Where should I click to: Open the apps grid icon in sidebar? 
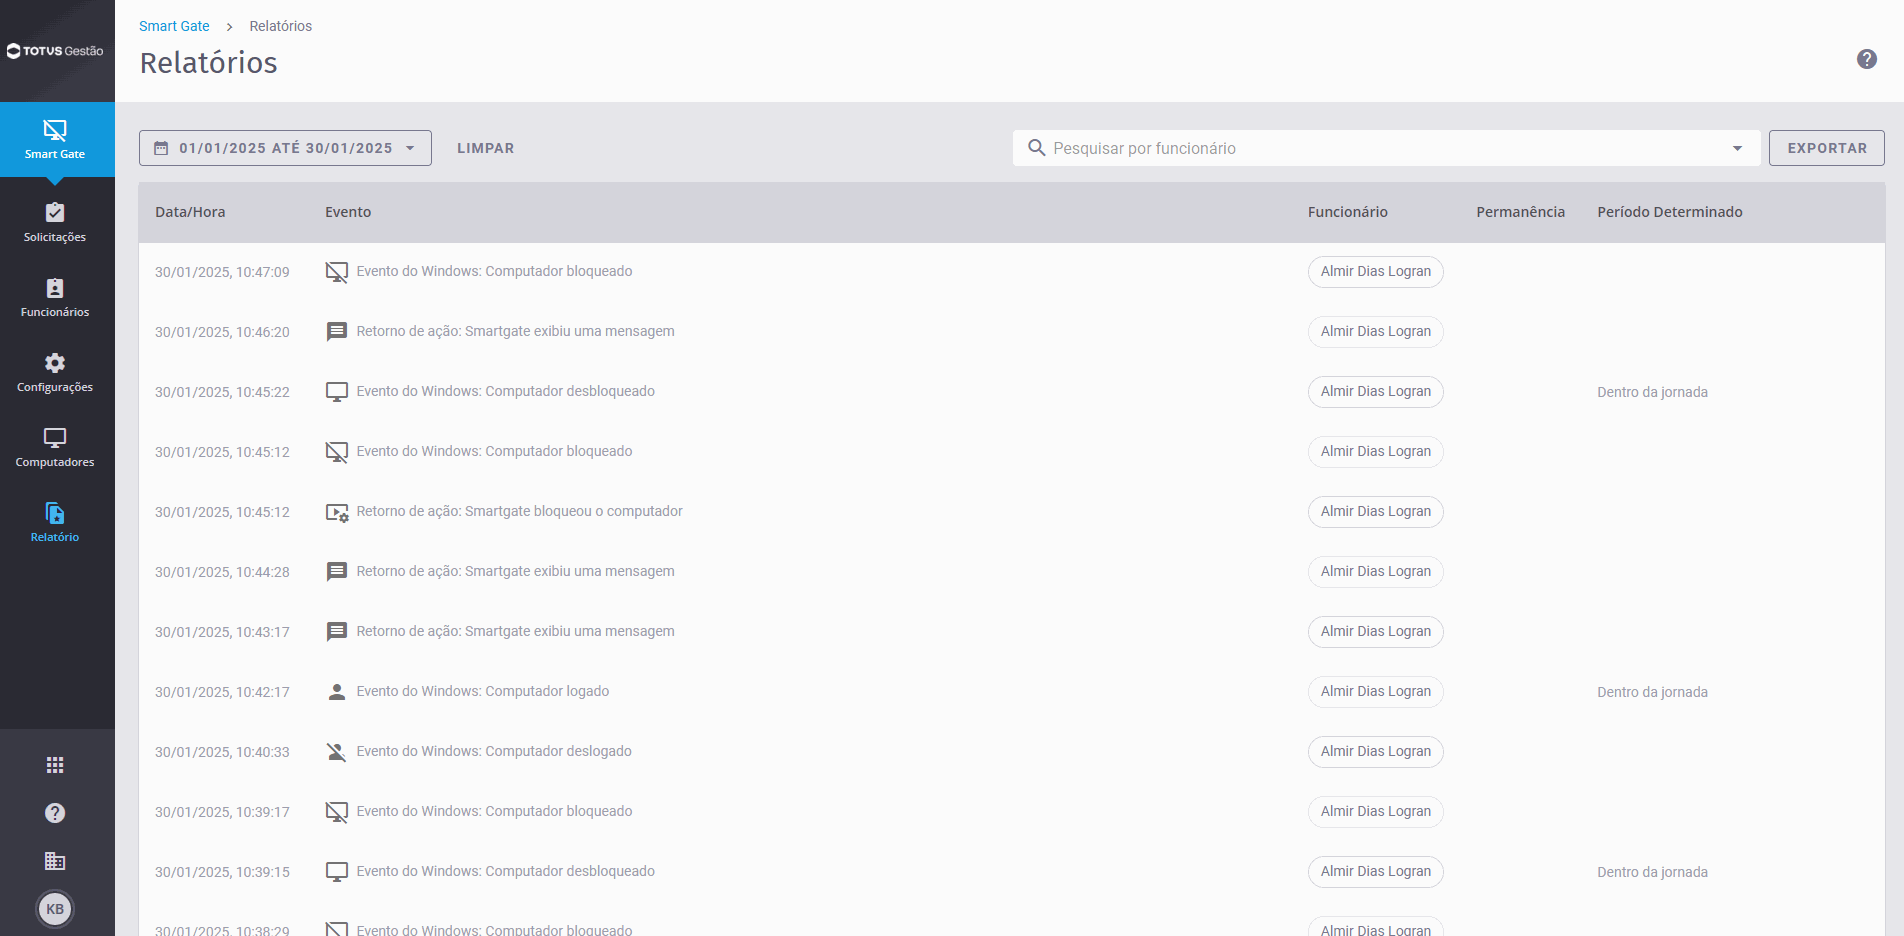55,765
